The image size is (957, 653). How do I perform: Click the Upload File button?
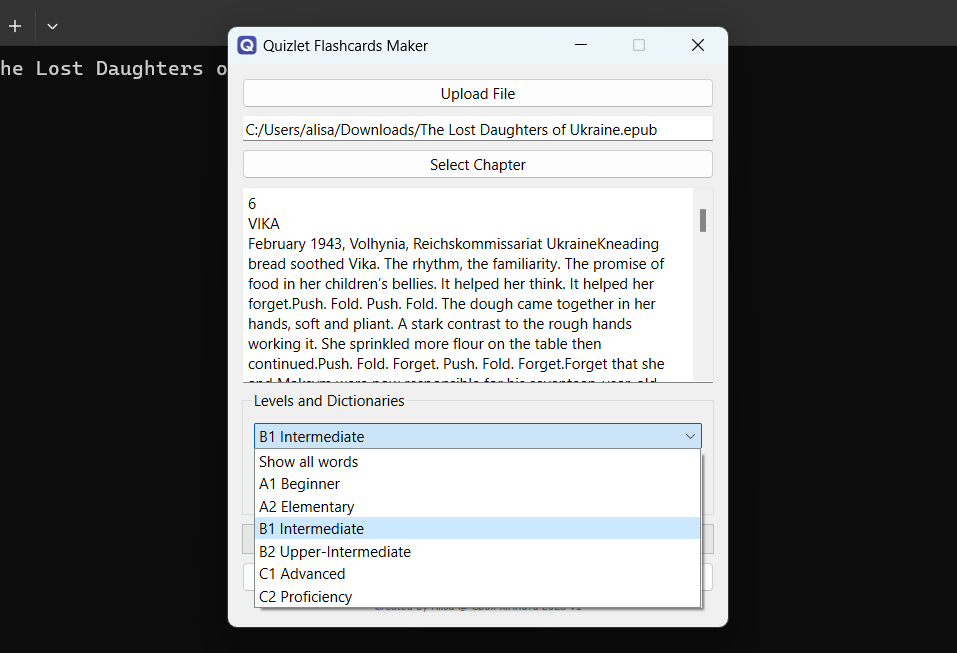[x=477, y=93]
